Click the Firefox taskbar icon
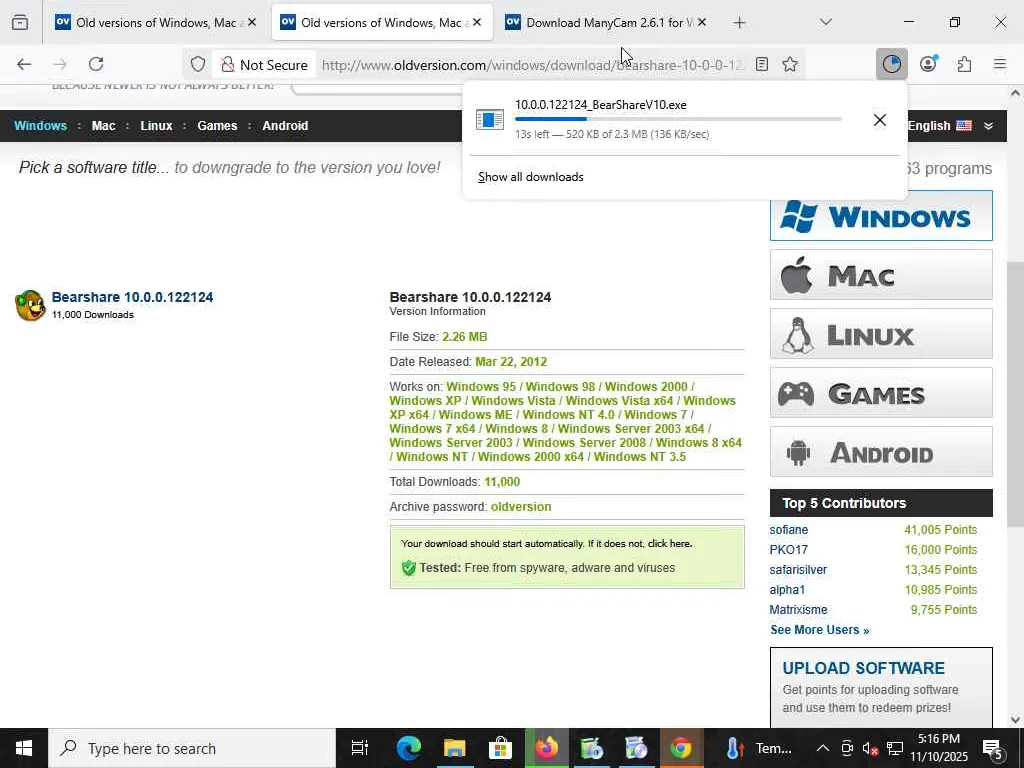This screenshot has height=768, width=1024. pos(547,748)
